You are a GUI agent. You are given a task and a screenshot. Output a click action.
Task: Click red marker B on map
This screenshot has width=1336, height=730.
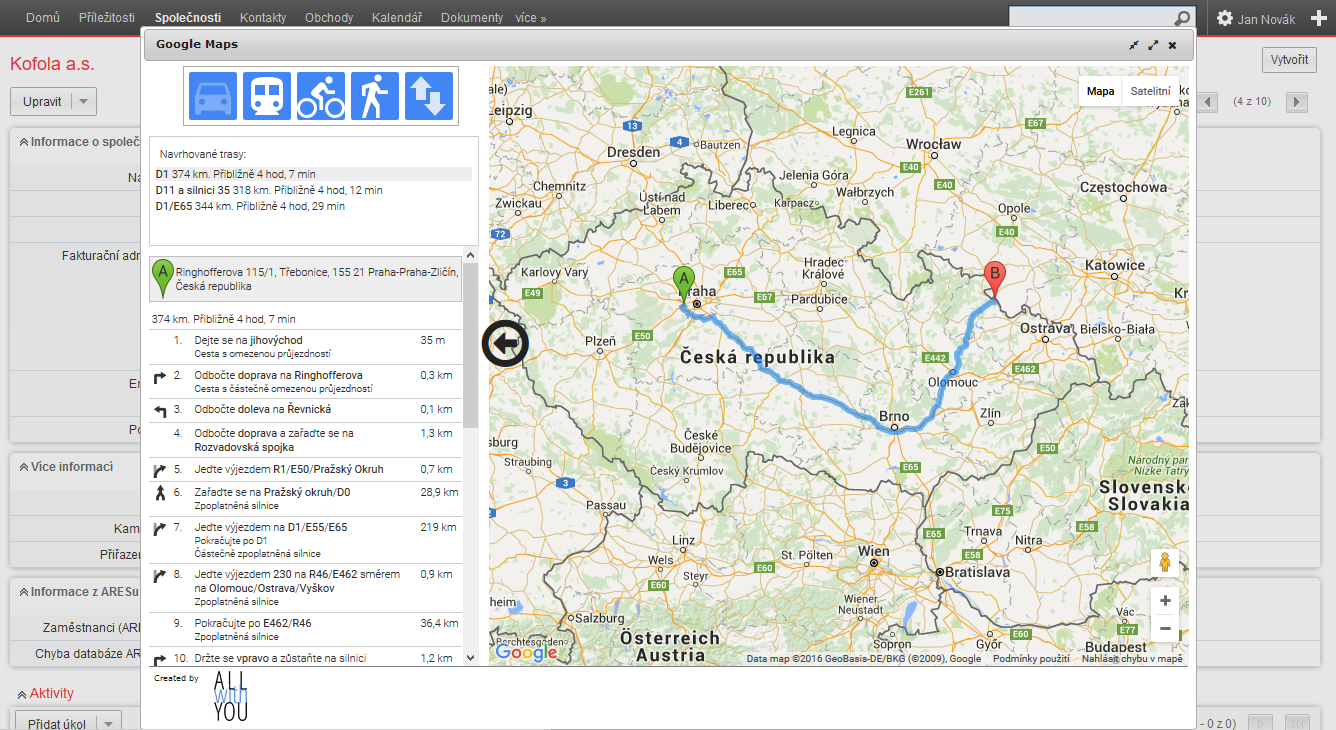tap(994, 280)
